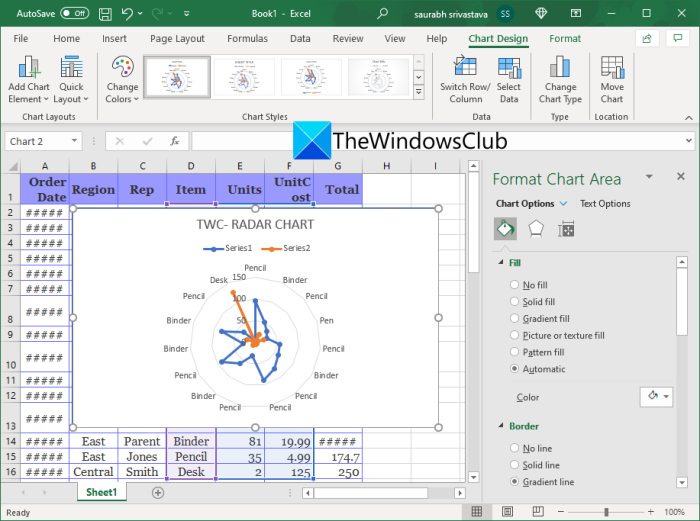This screenshot has width=700, height=521.
Task: Click Select Data button
Action: tap(508, 80)
